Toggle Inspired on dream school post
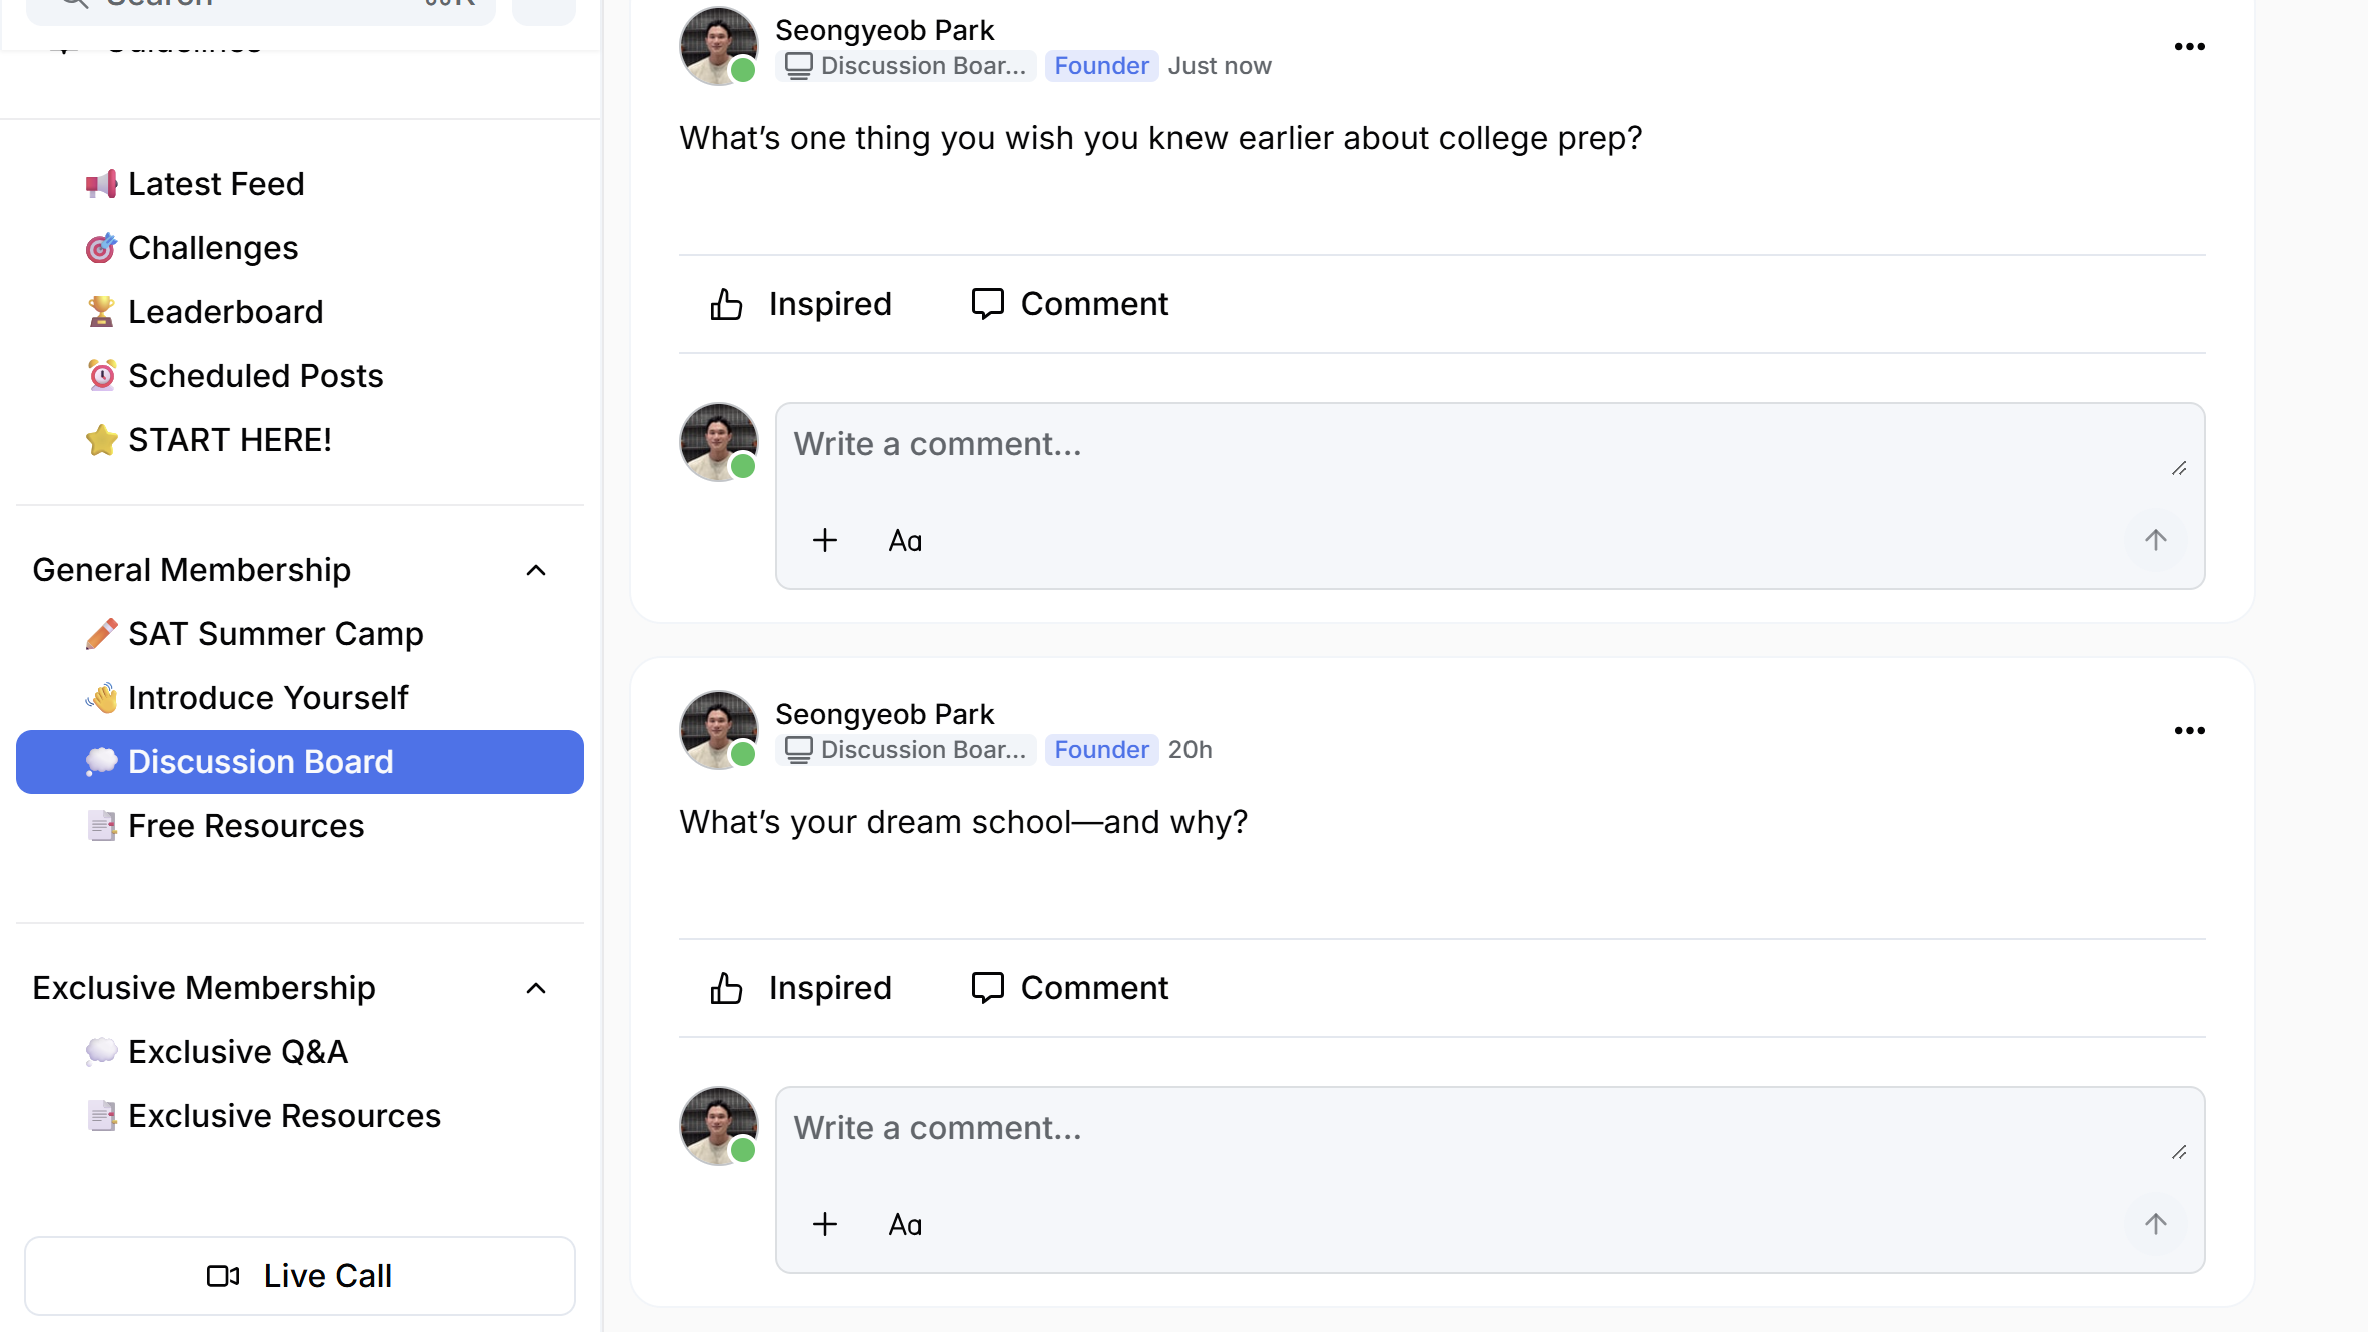Screen dimensions: 2368x1332 800,988
